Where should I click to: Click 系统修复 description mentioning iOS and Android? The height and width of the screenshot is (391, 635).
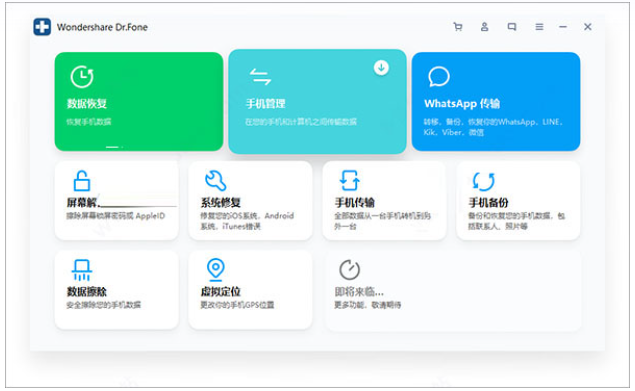[247, 221]
